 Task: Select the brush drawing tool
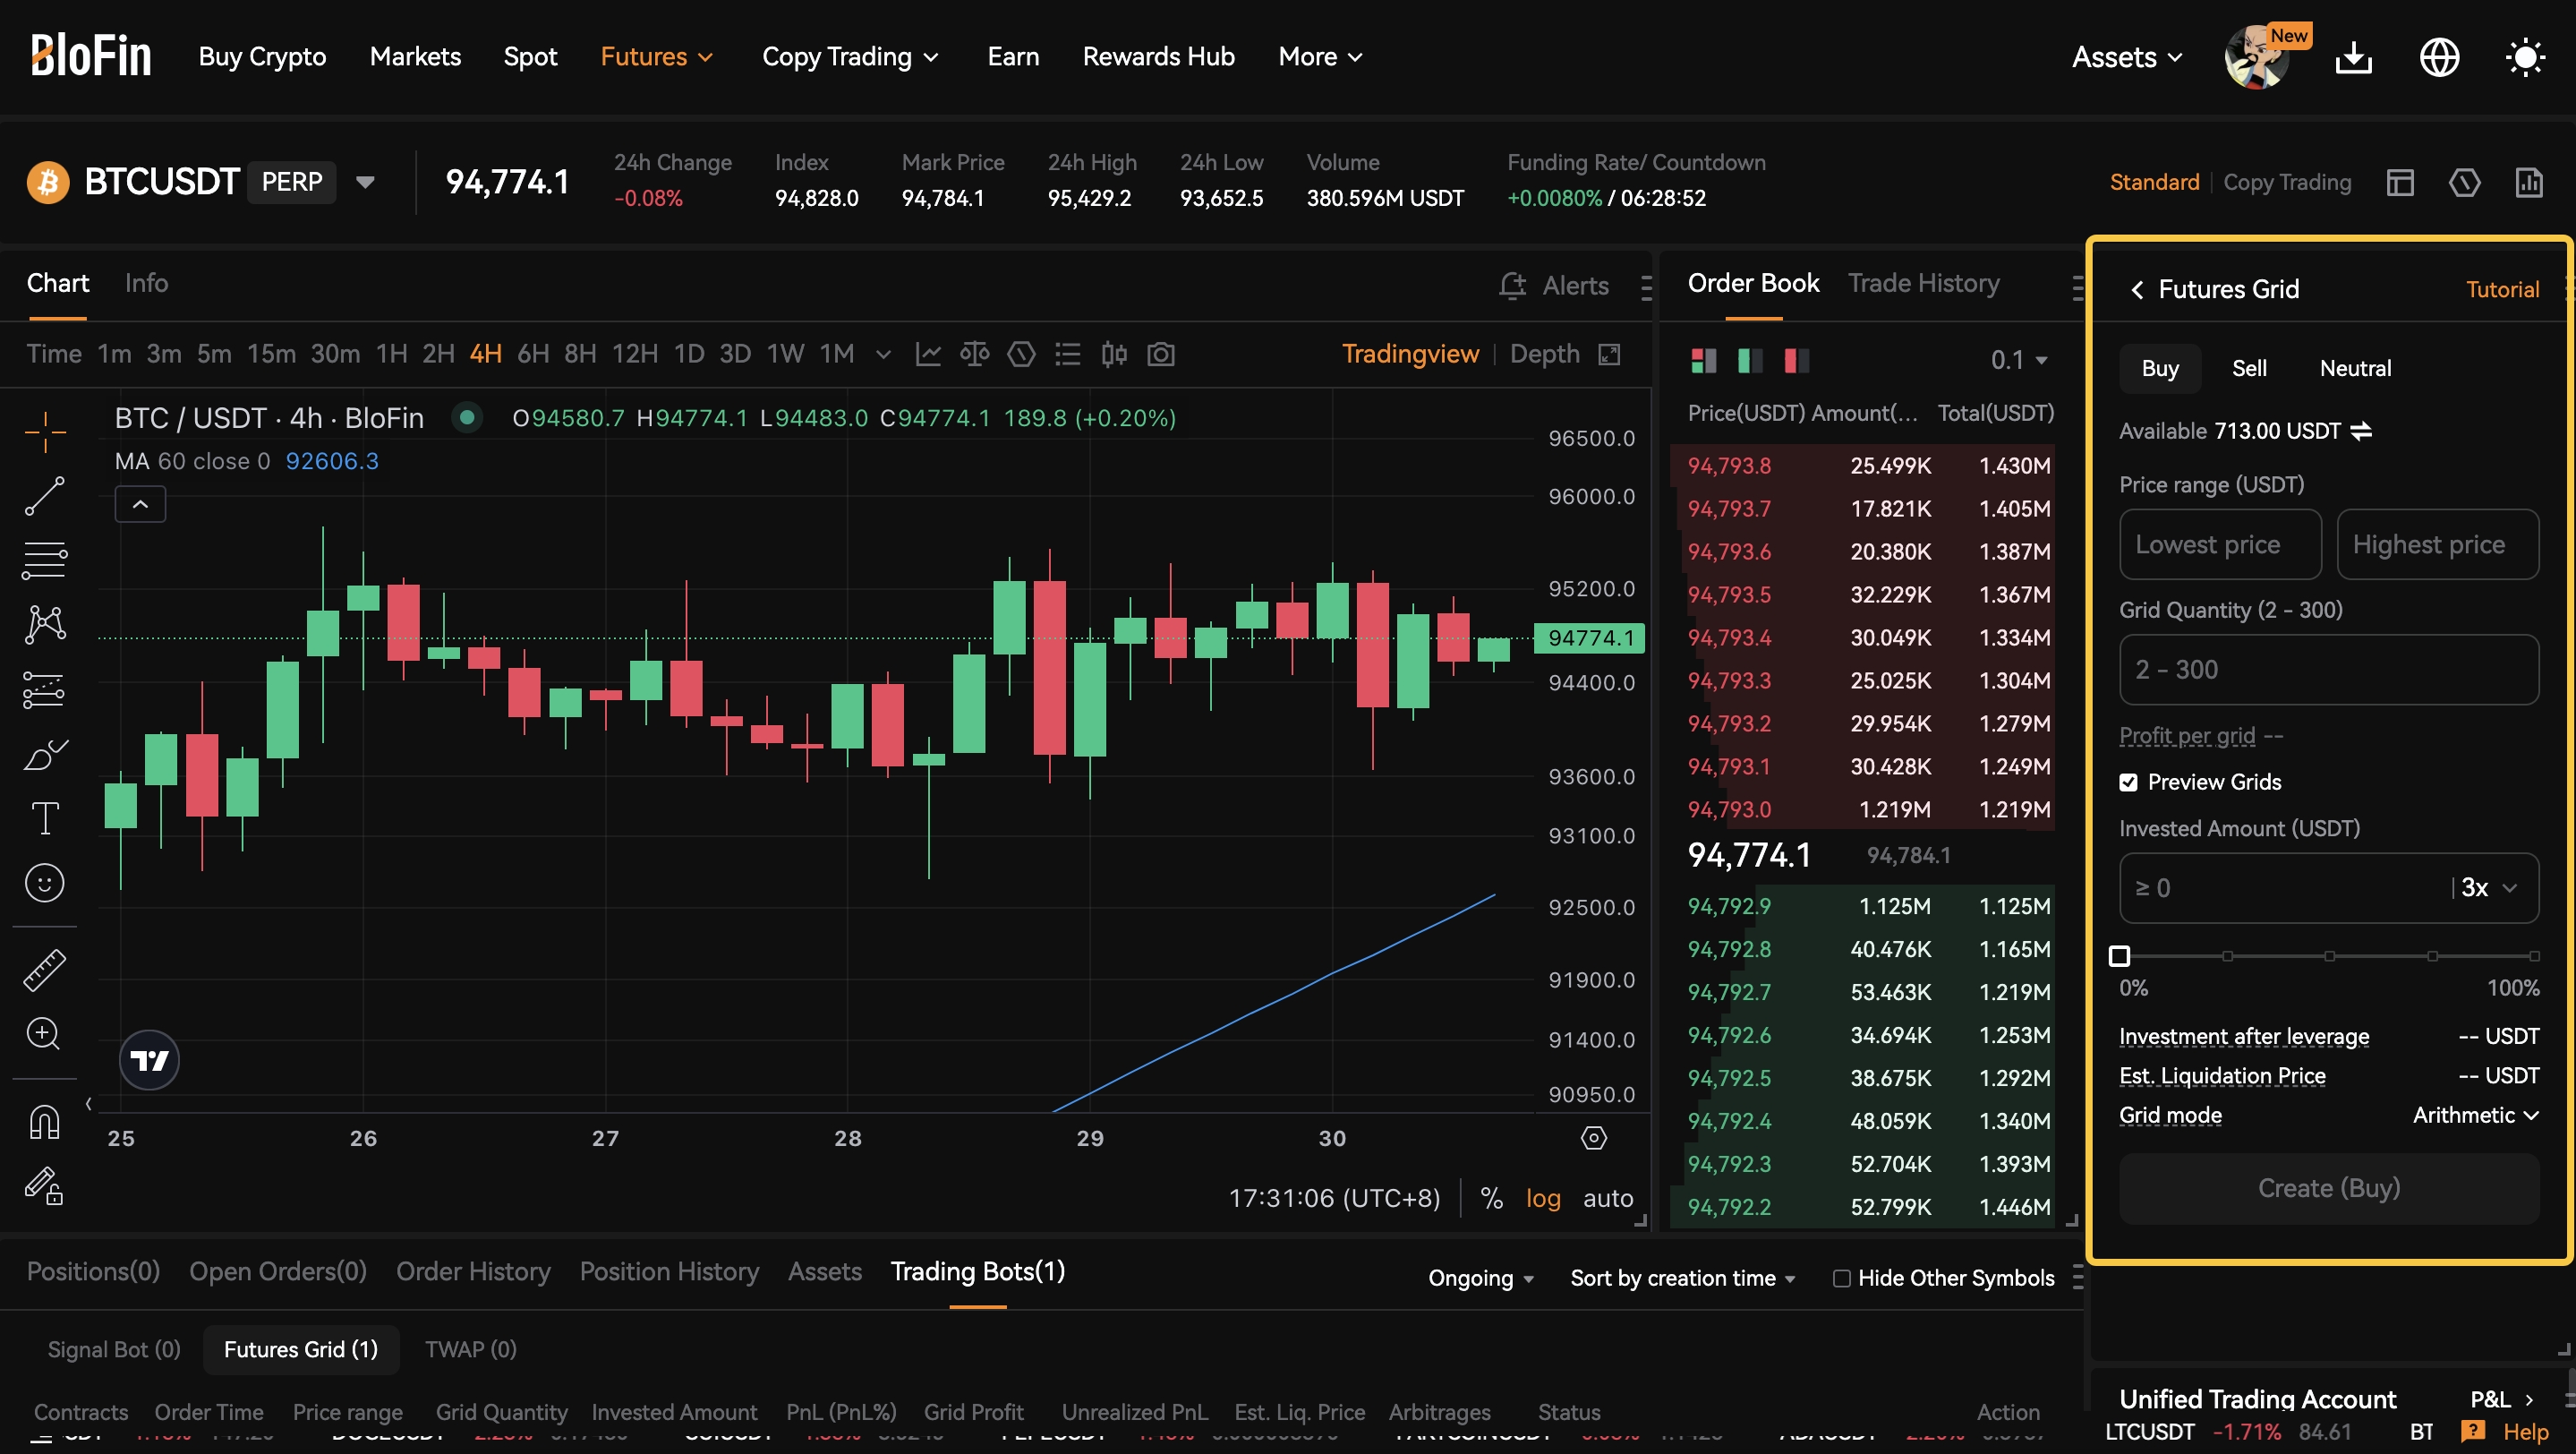45,754
